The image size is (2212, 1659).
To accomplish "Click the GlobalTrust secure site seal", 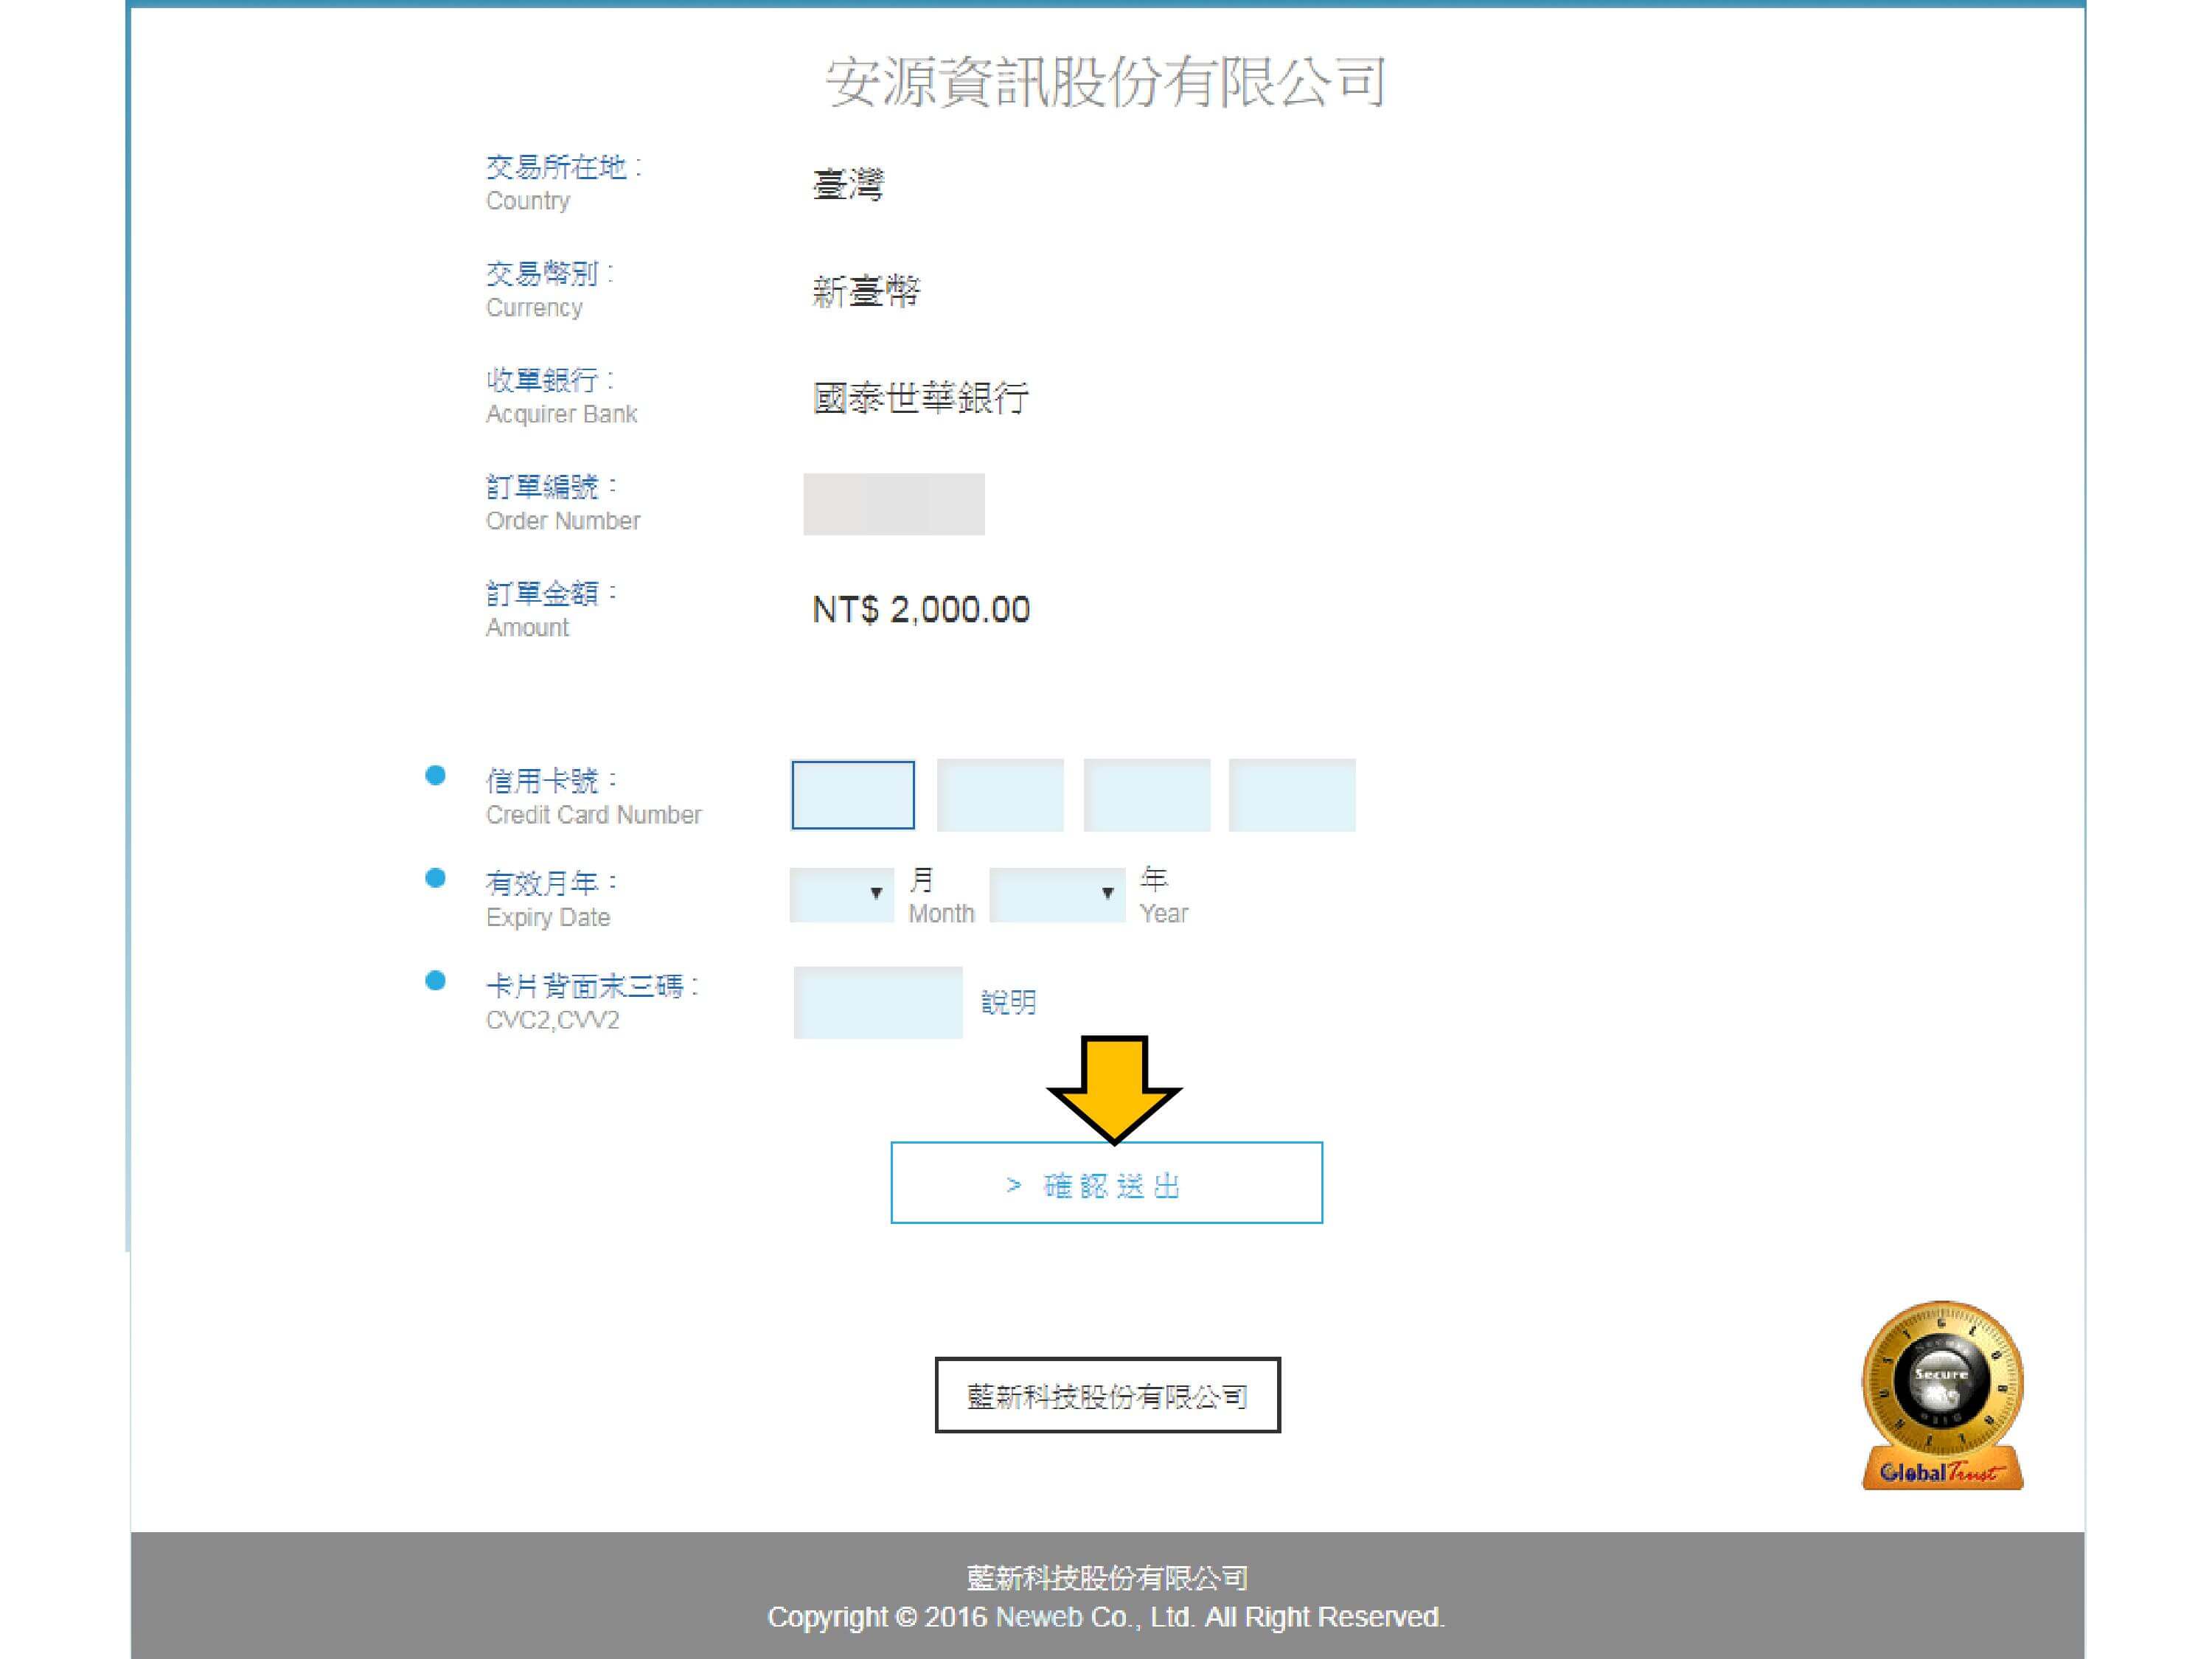I will coord(1941,1396).
